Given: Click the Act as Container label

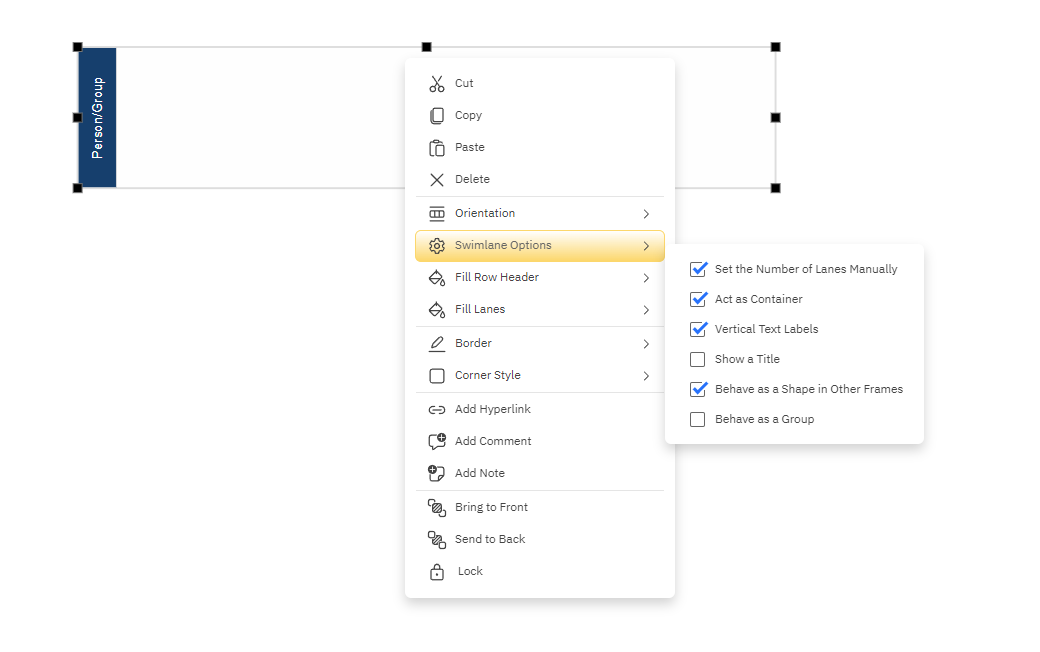Looking at the screenshot, I should tap(758, 299).
